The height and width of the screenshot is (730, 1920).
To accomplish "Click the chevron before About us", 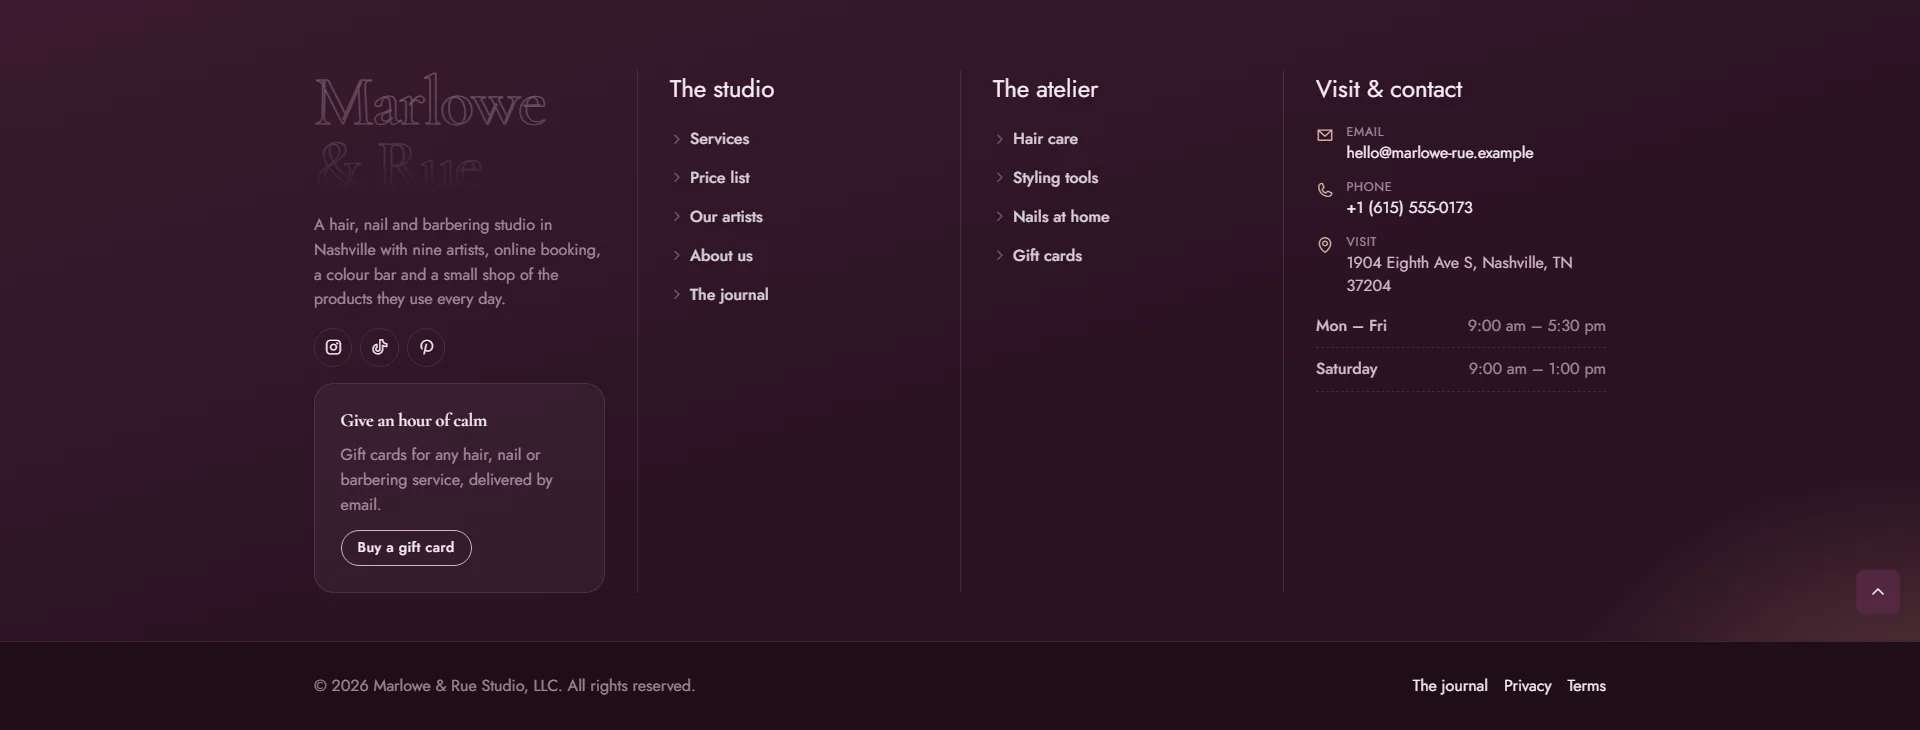I will point(677,256).
